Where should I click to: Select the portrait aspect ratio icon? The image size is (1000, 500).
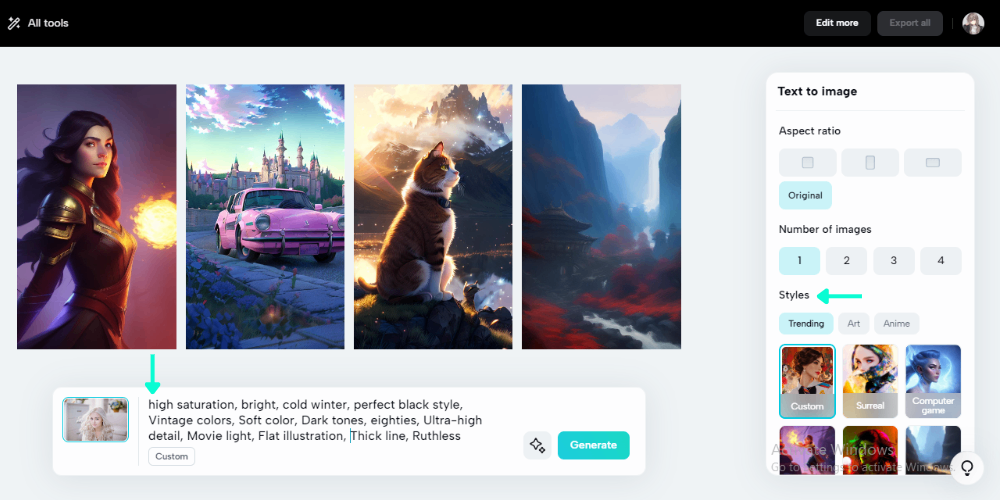[870, 163]
